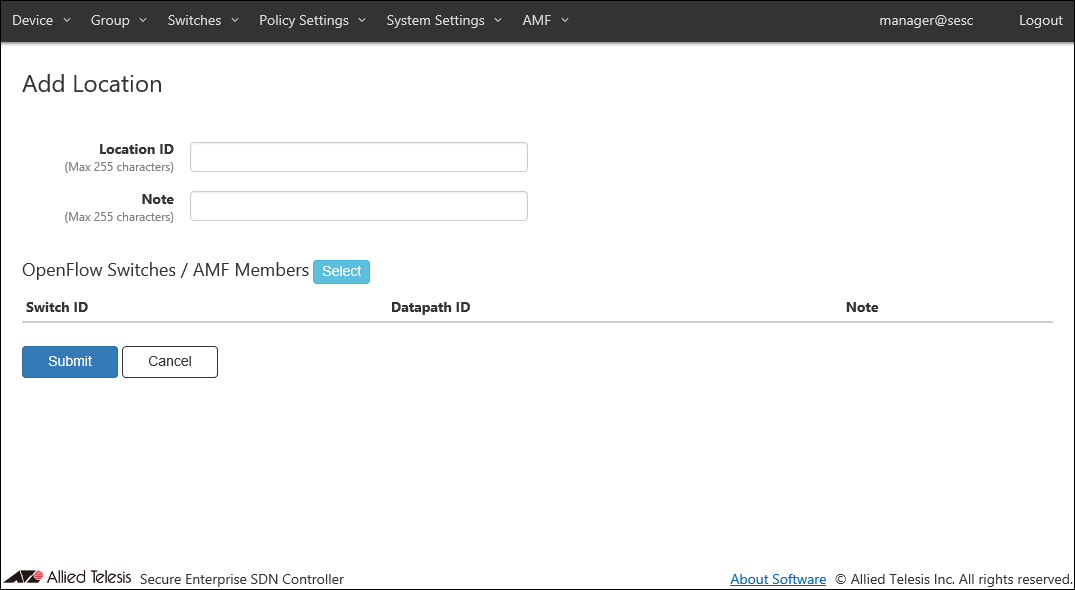The width and height of the screenshot is (1075, 590).
Task: Focus the Note input field
Action: point(359,206)
